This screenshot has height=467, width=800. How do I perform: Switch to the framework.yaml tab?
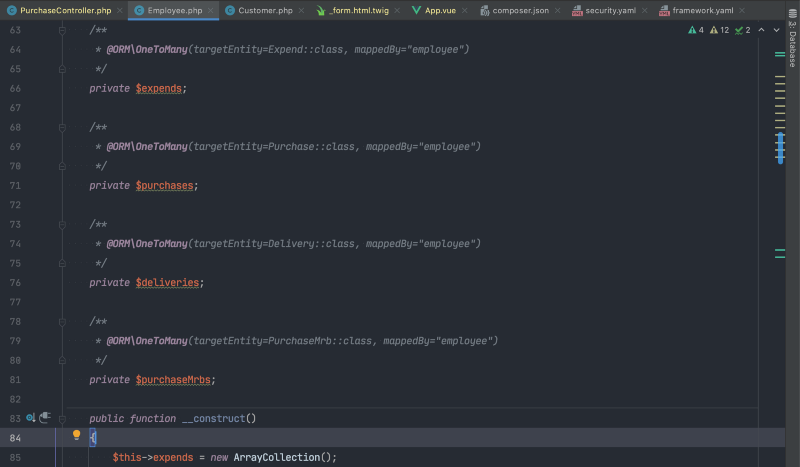click(703, 10)
